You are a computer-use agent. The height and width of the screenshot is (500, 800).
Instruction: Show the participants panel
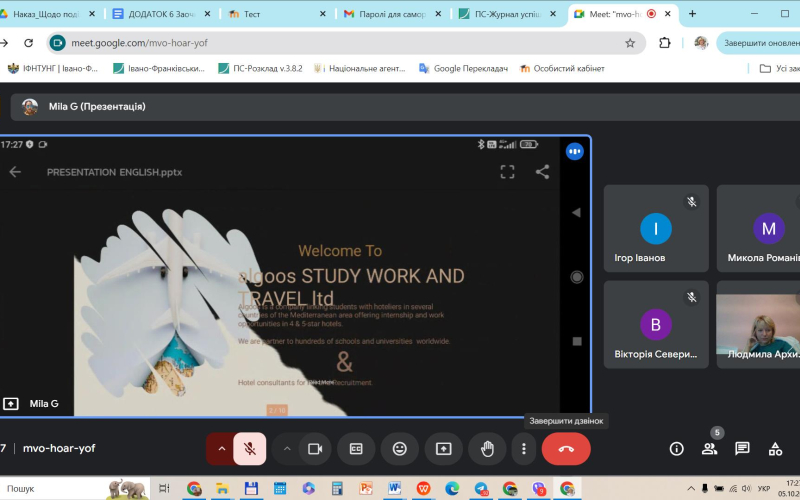tap(709, 449)
